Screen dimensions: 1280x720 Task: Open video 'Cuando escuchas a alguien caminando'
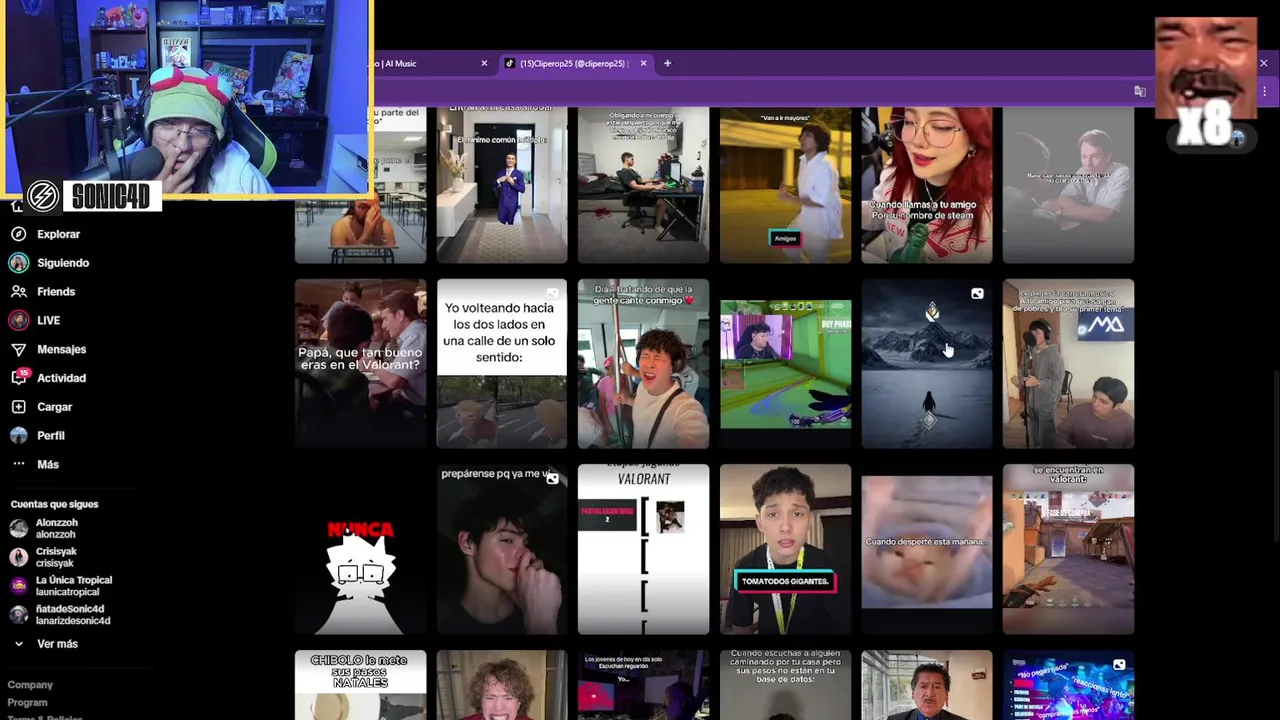785,685
